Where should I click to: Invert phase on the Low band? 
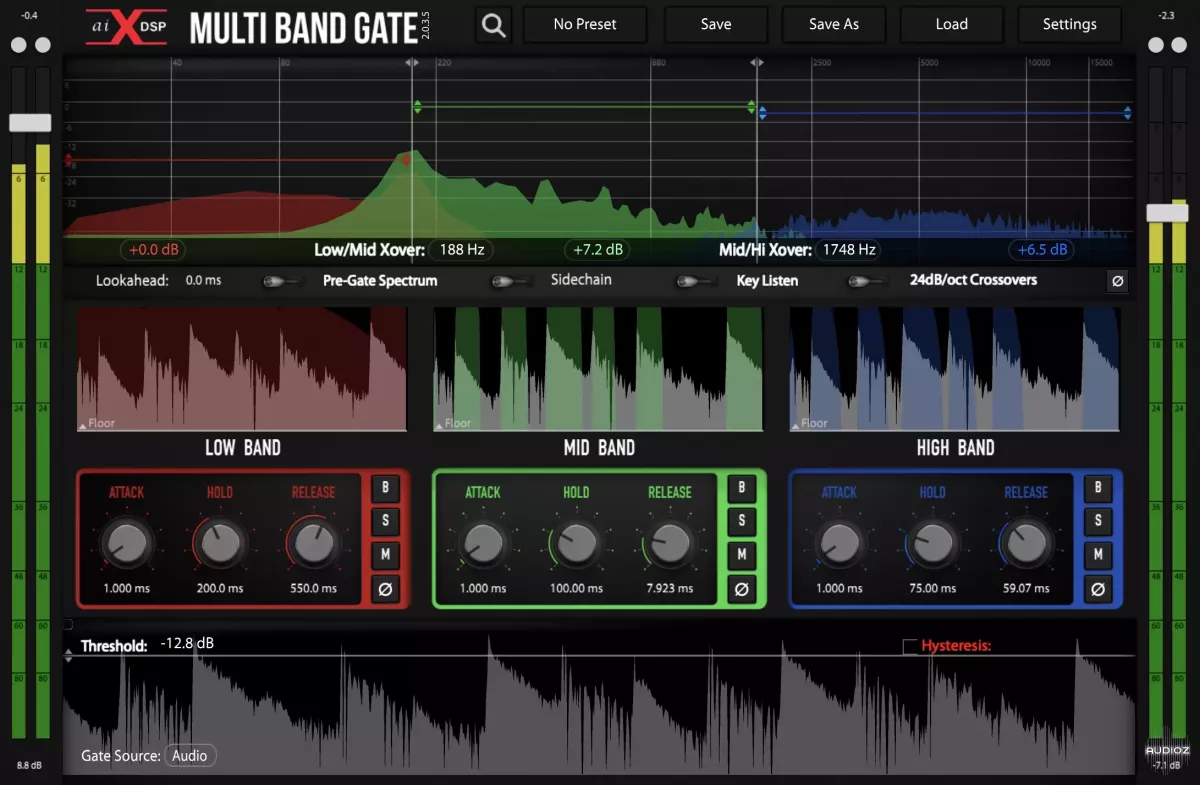coord(384,589)
